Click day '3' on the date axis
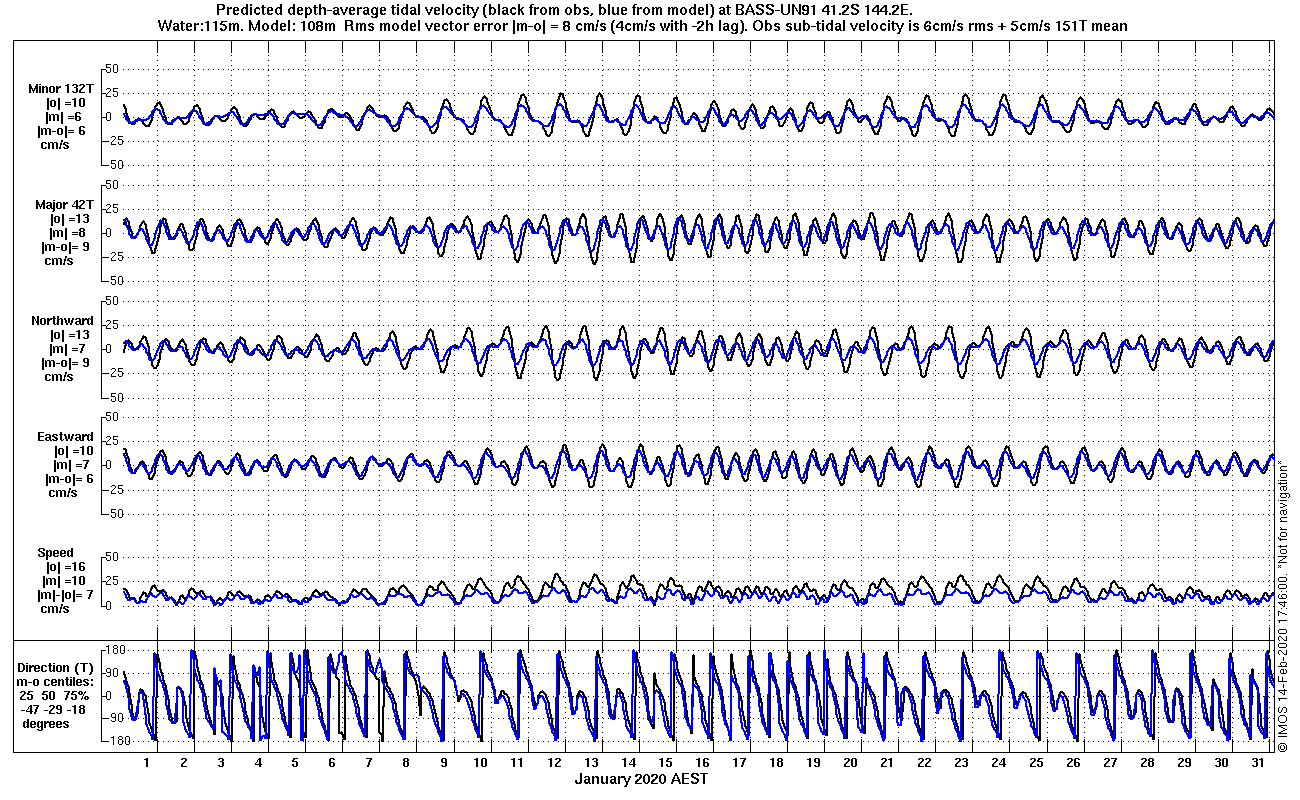Viewport: 1300px width, 800px height. tap(221, 762)
